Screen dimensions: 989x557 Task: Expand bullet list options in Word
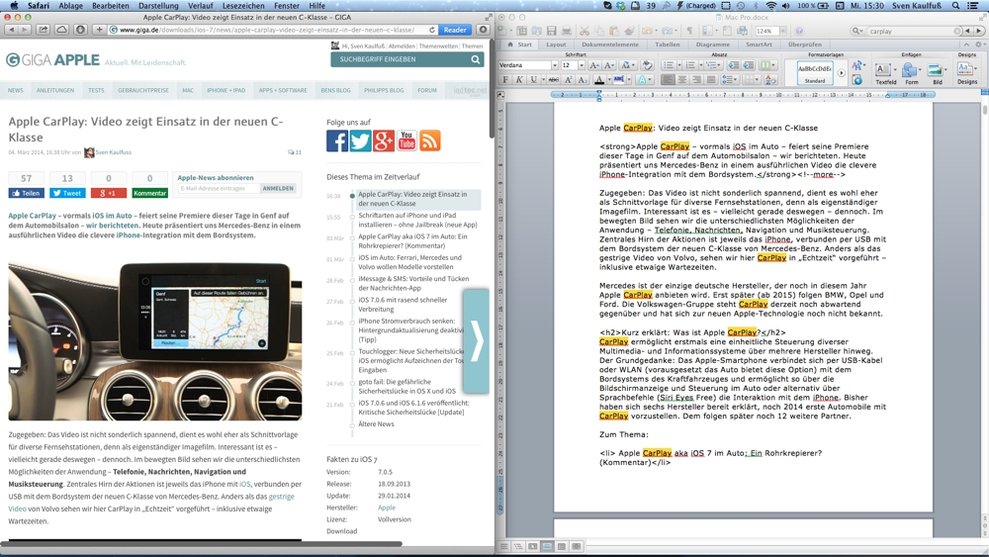[x=679, y=65]
